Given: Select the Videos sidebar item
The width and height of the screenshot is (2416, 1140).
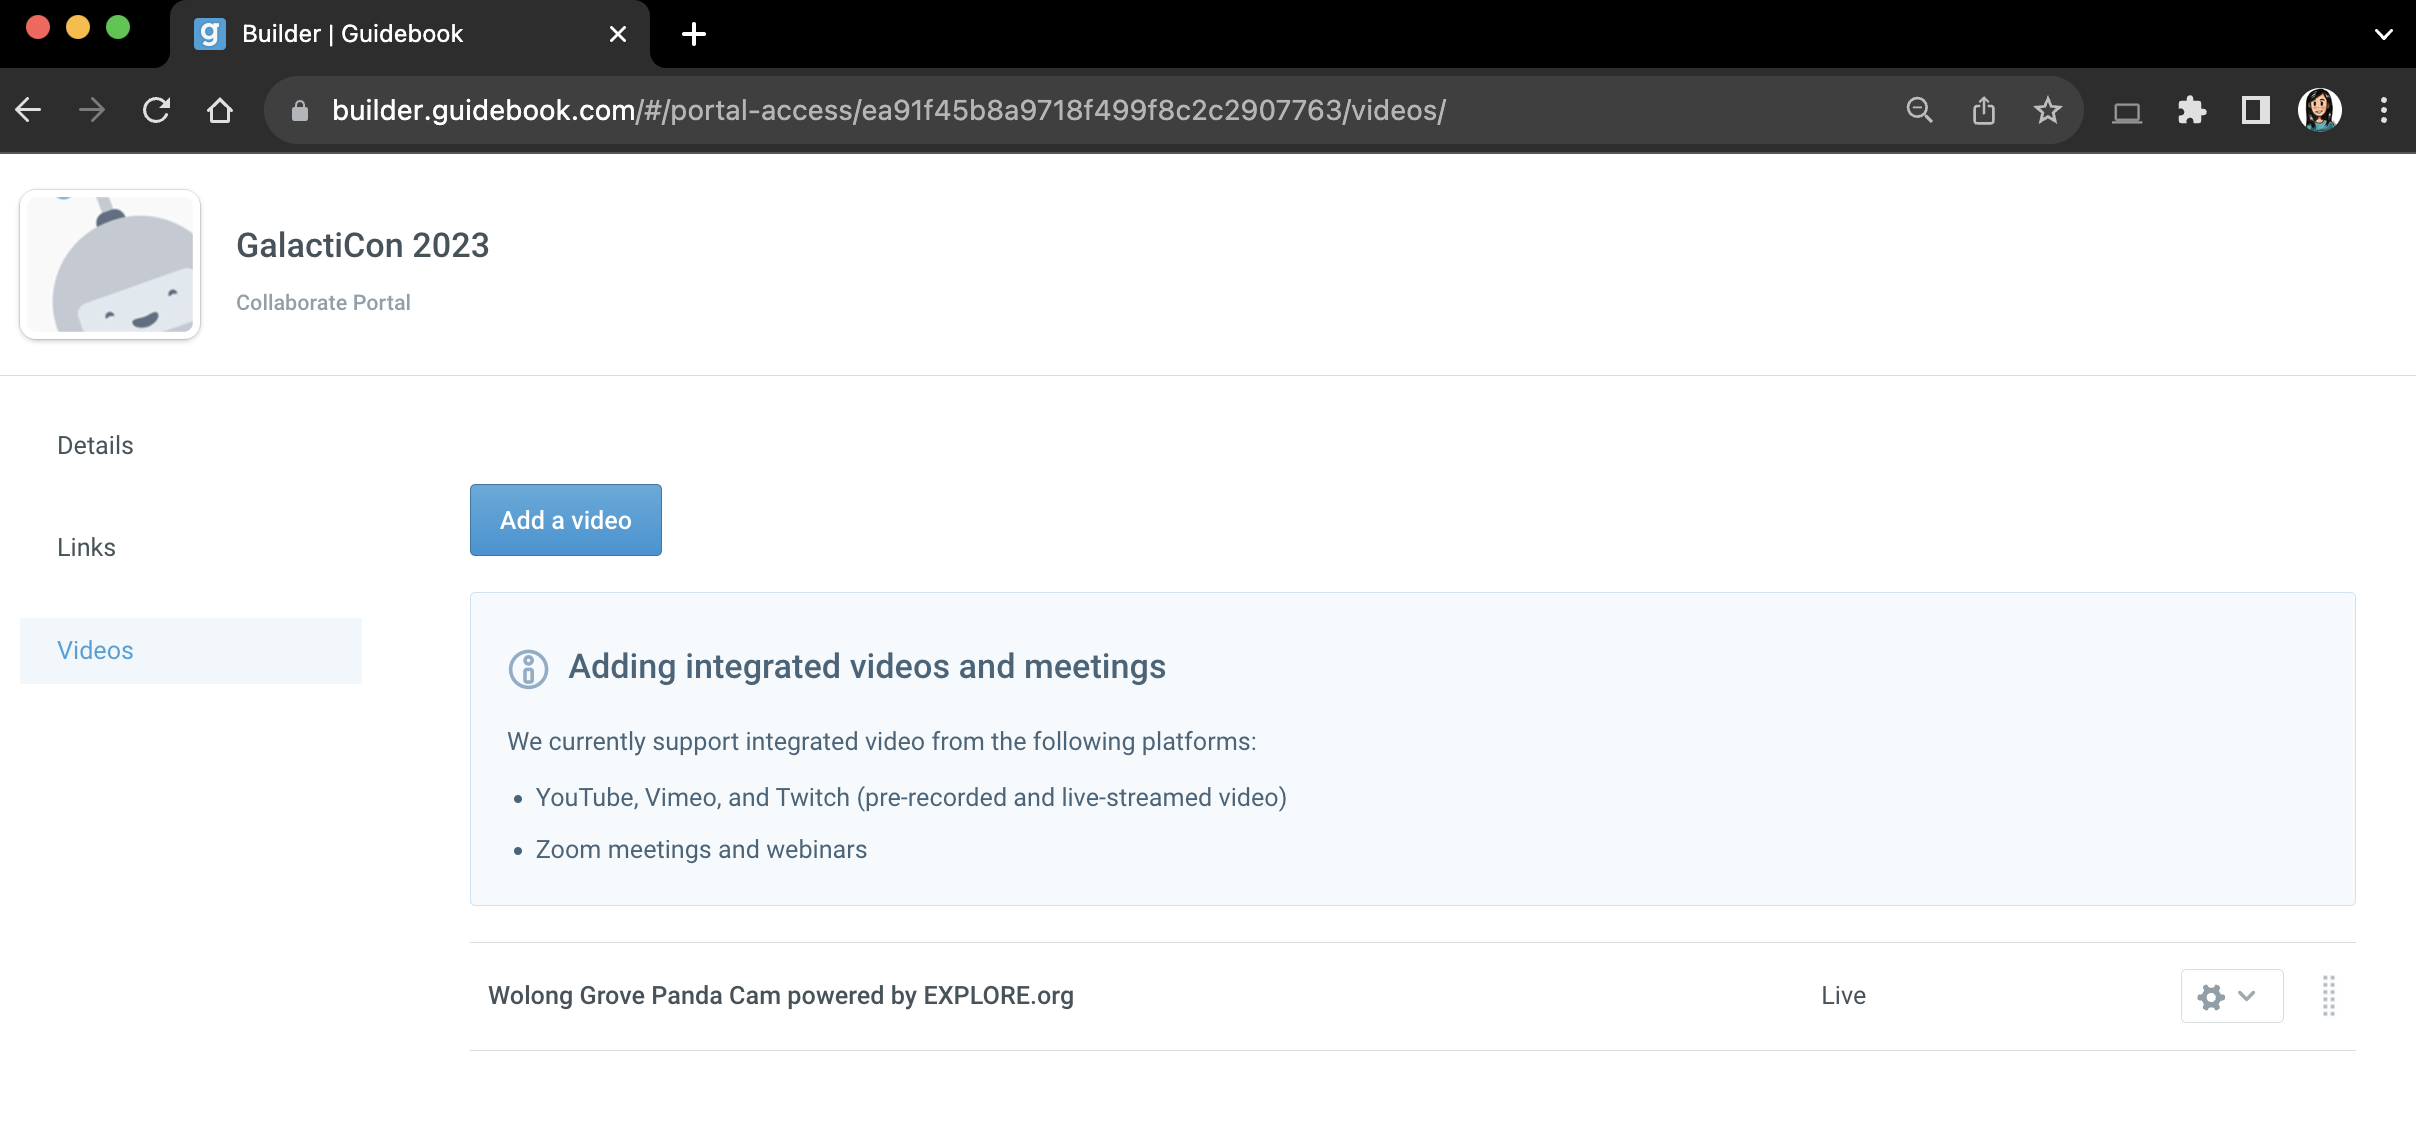Looking at the screenshot, I should click(191, 650).
